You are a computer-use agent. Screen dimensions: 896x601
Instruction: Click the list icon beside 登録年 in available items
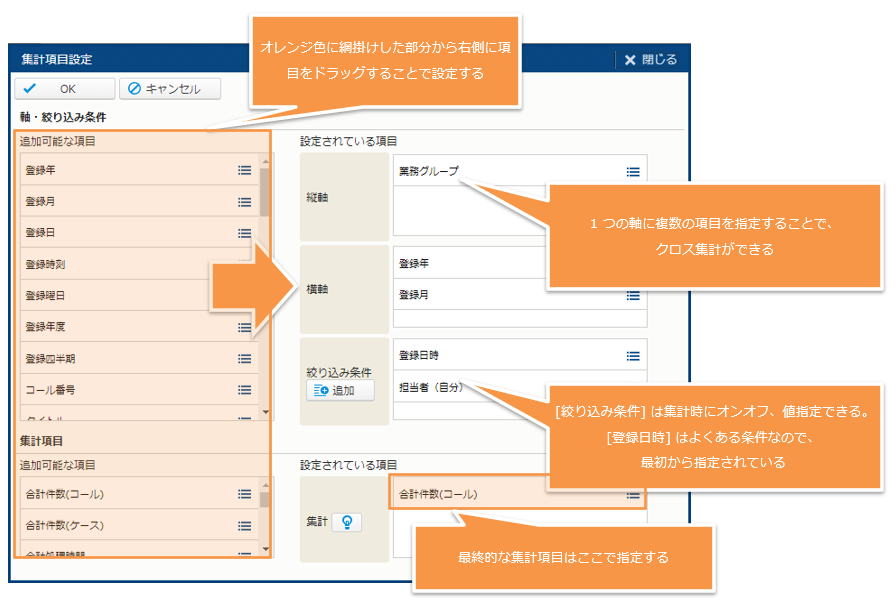point(244,170)
